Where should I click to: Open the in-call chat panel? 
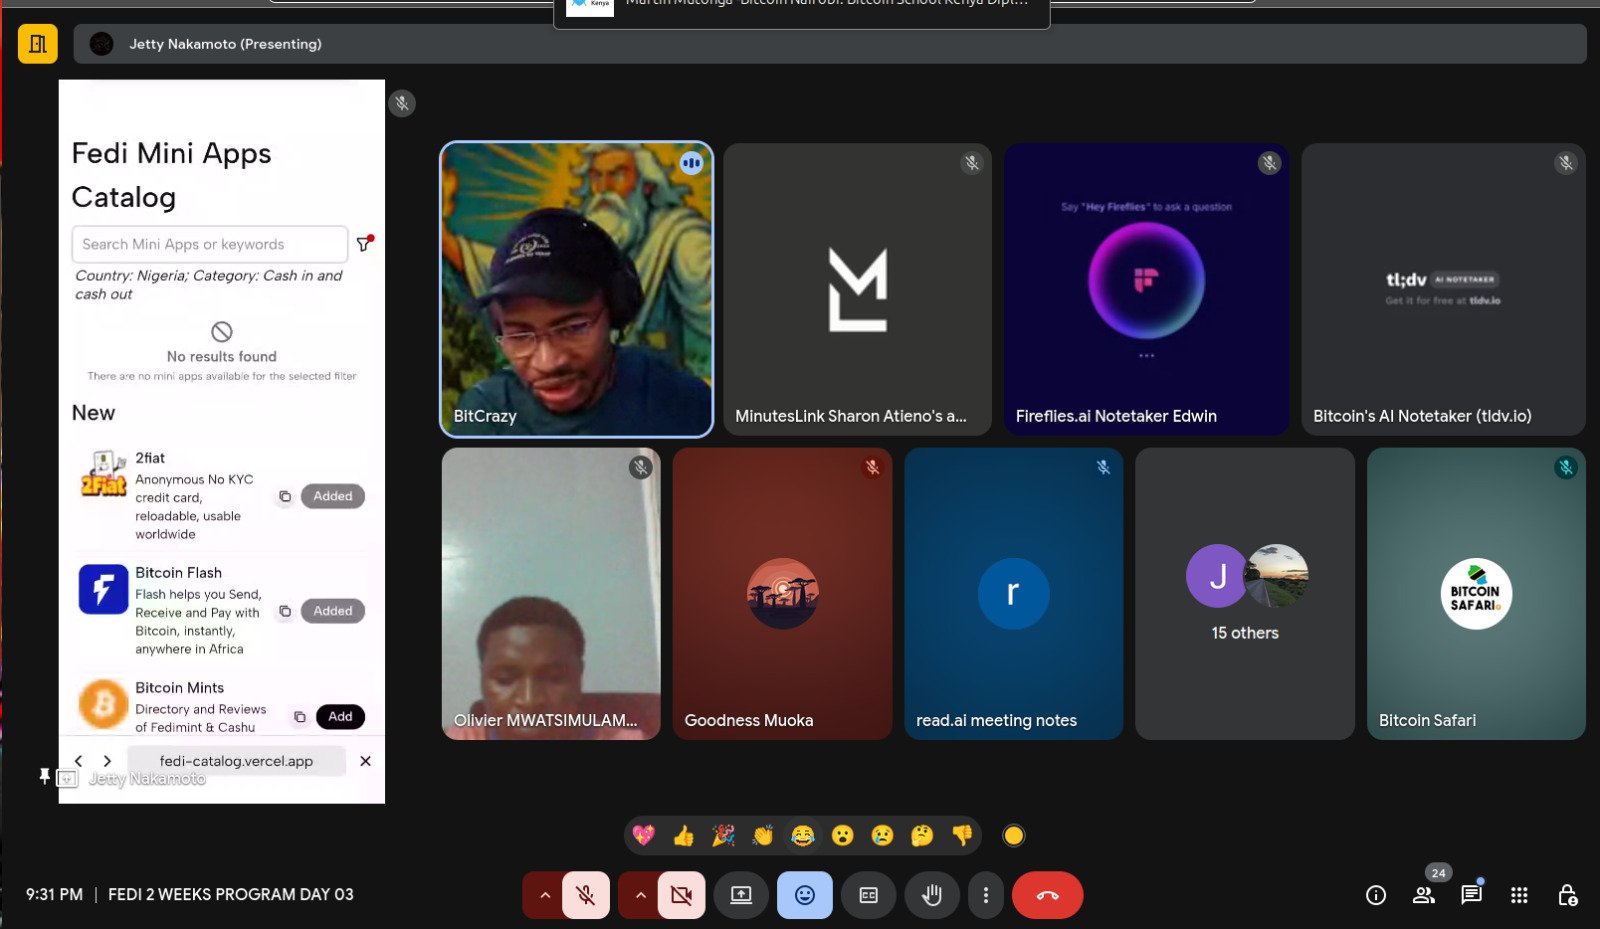[1471, 895]
